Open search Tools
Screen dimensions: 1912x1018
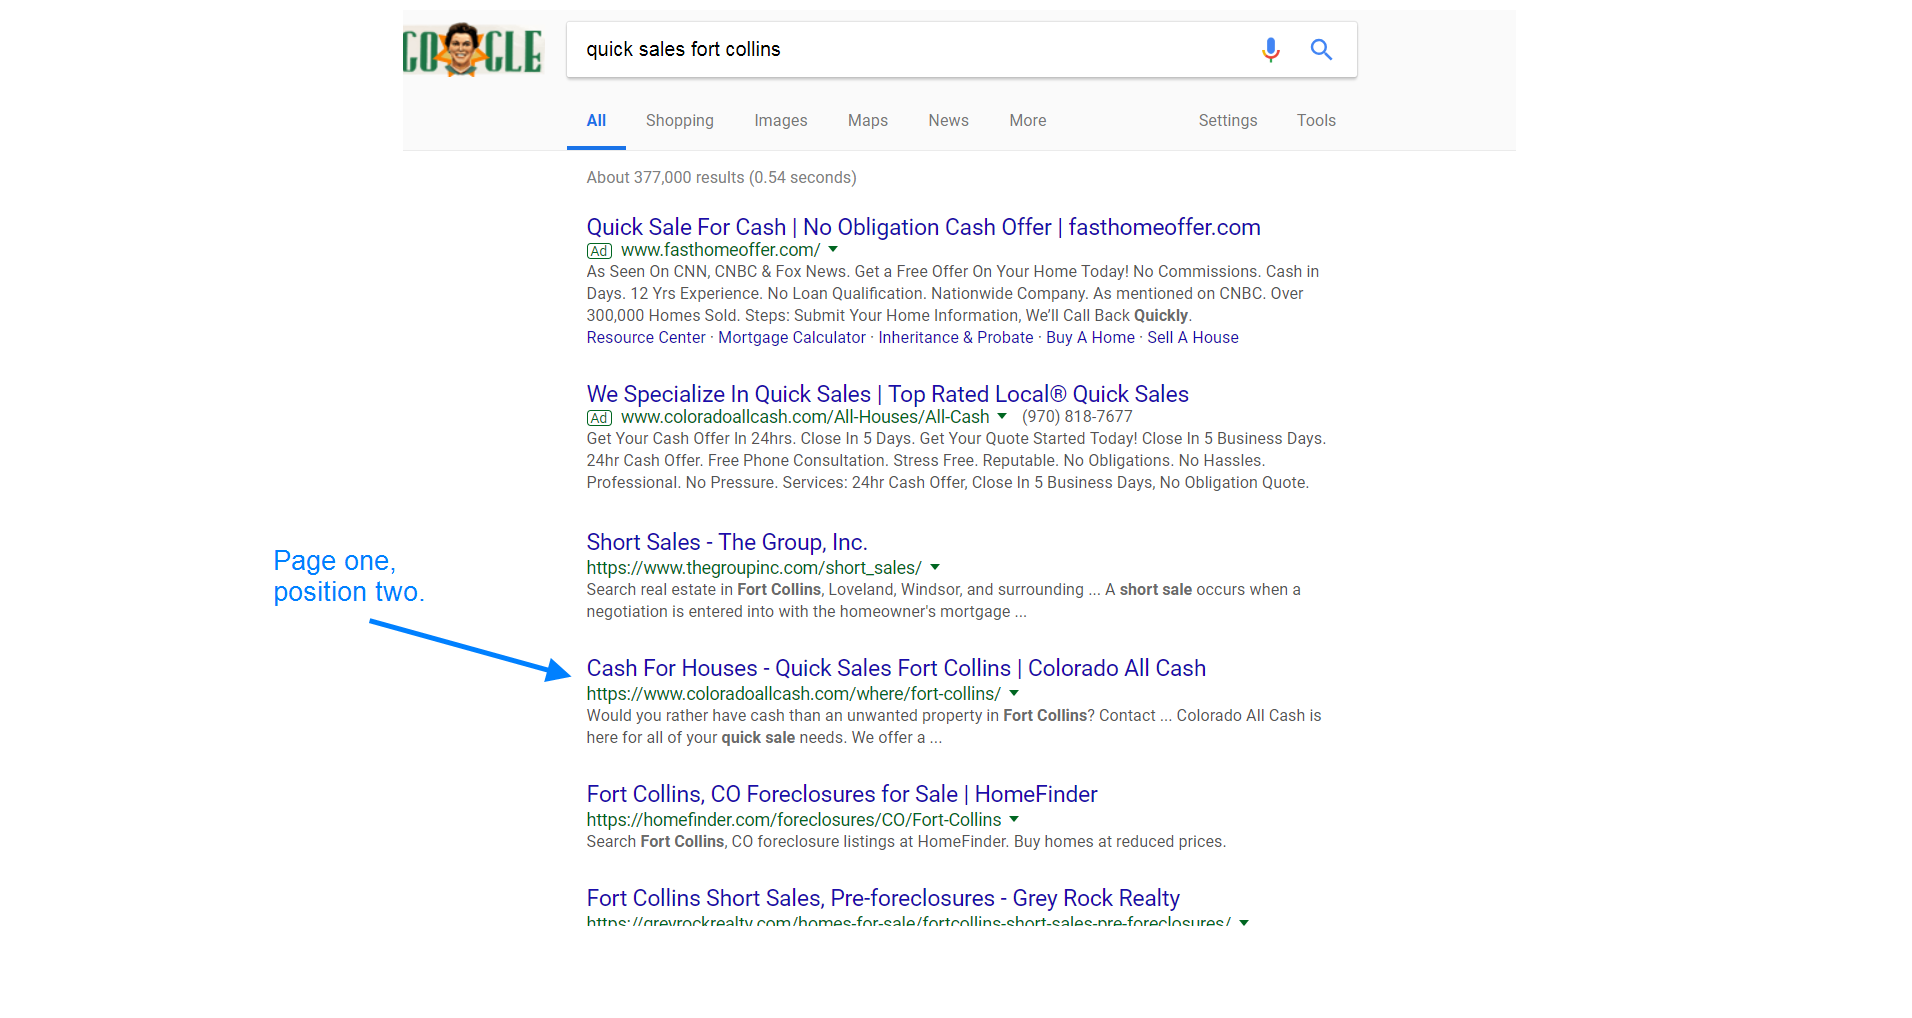point(1316,120)
